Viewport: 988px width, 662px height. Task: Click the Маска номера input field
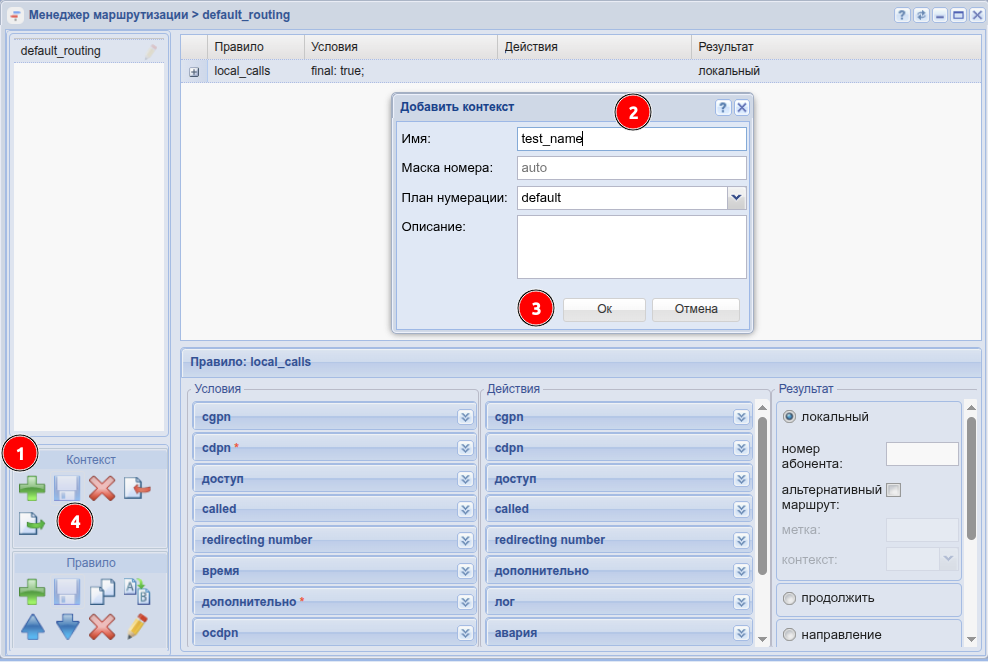click(x=631, y=168)
